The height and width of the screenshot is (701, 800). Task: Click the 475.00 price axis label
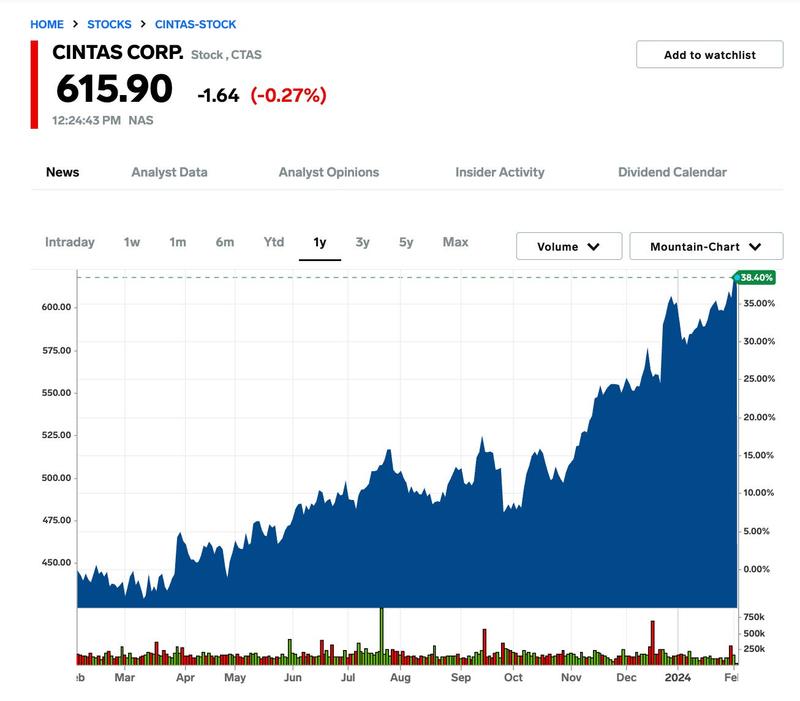[x=56, y=520]
